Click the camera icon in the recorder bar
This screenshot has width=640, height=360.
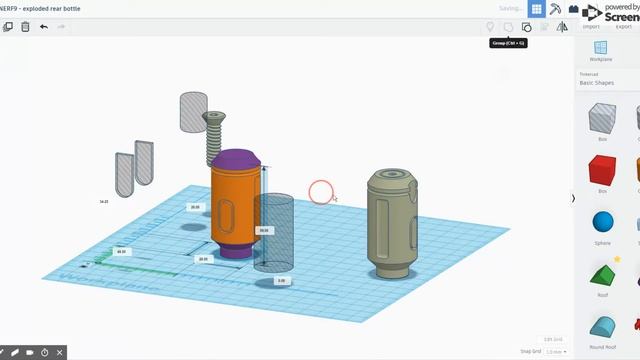click(x=30, y=352)
